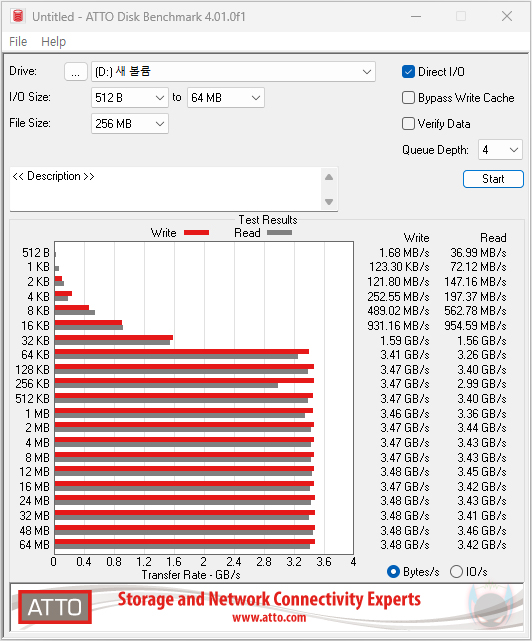Open the 64 MB maximum I/O size dropdown
Viewport: 532px width, 641px height.
click(226, 98)
